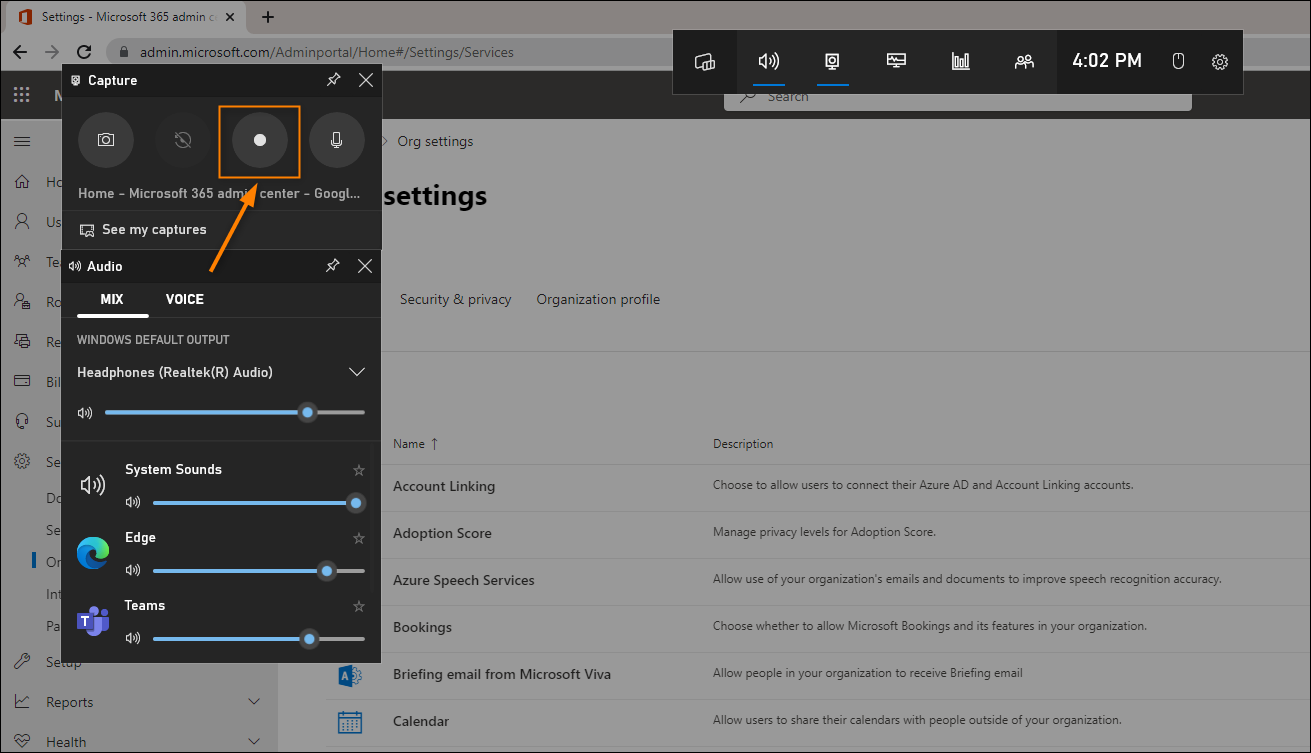
Task: Adjust the System Sounds volume slider
Action: 259,502
